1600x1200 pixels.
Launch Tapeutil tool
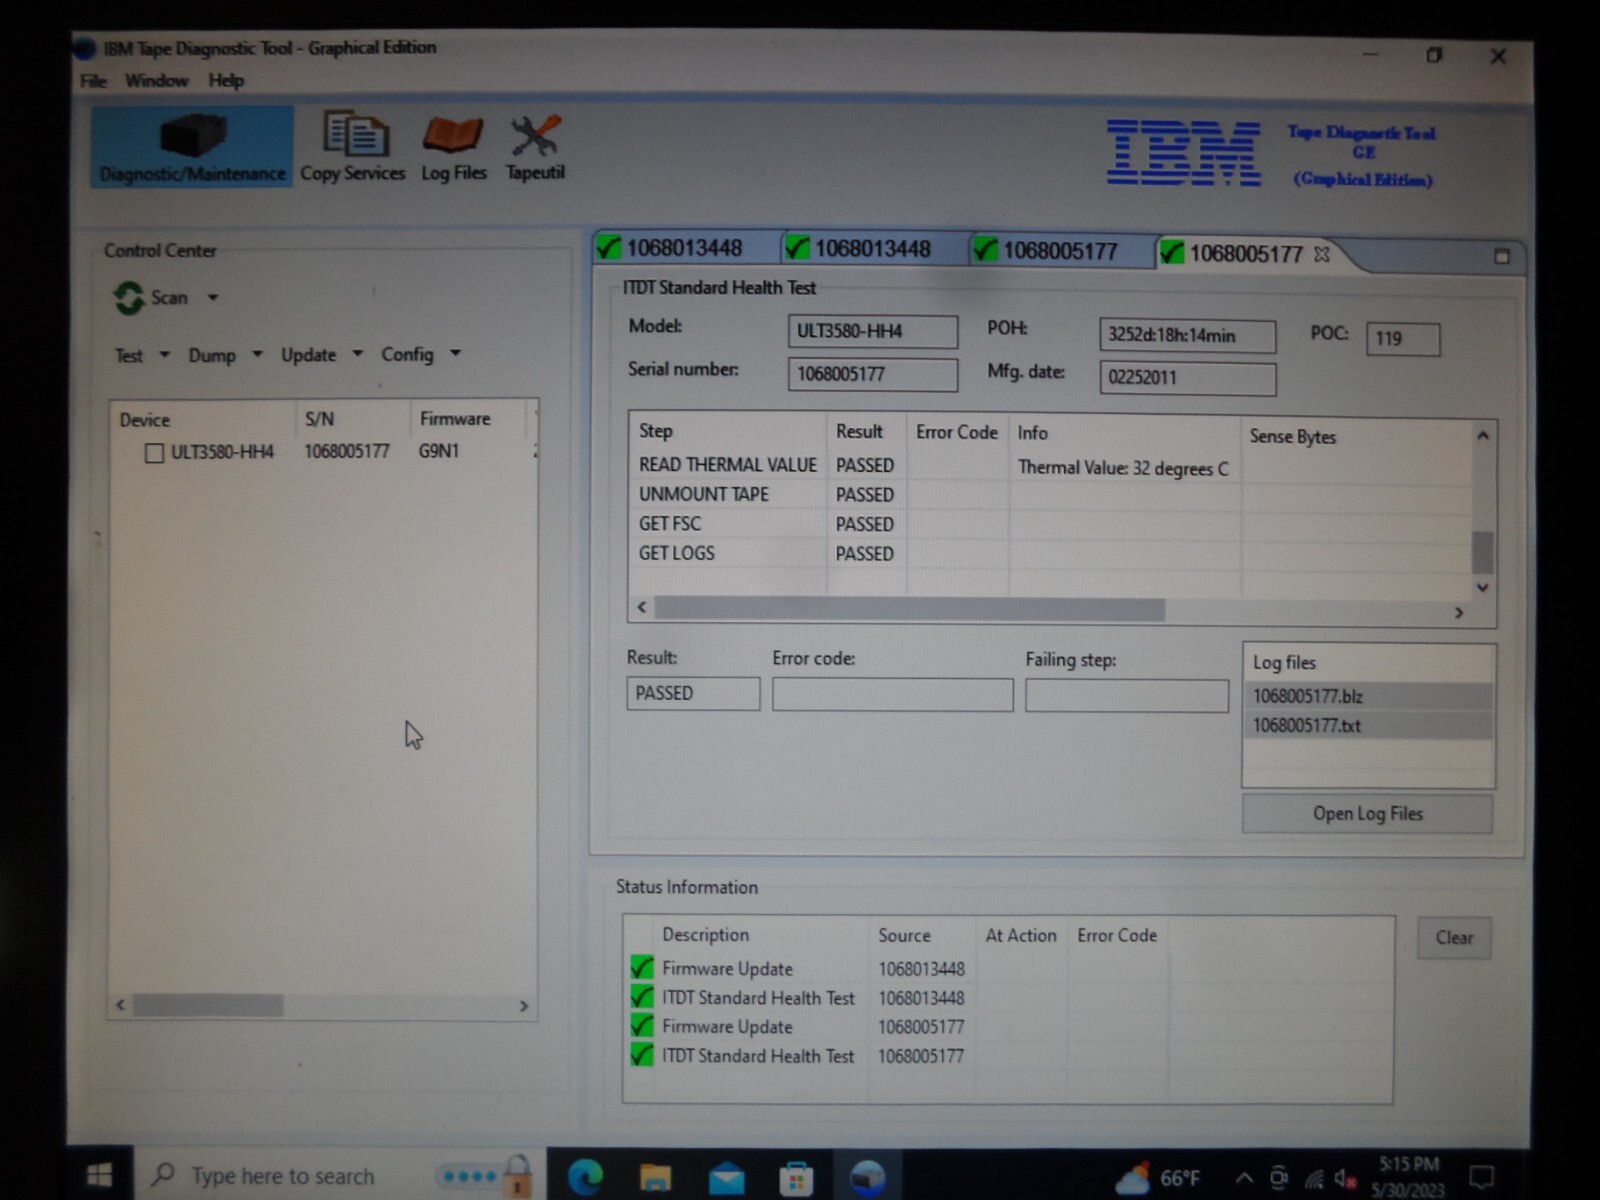click(x=535, y=147)
